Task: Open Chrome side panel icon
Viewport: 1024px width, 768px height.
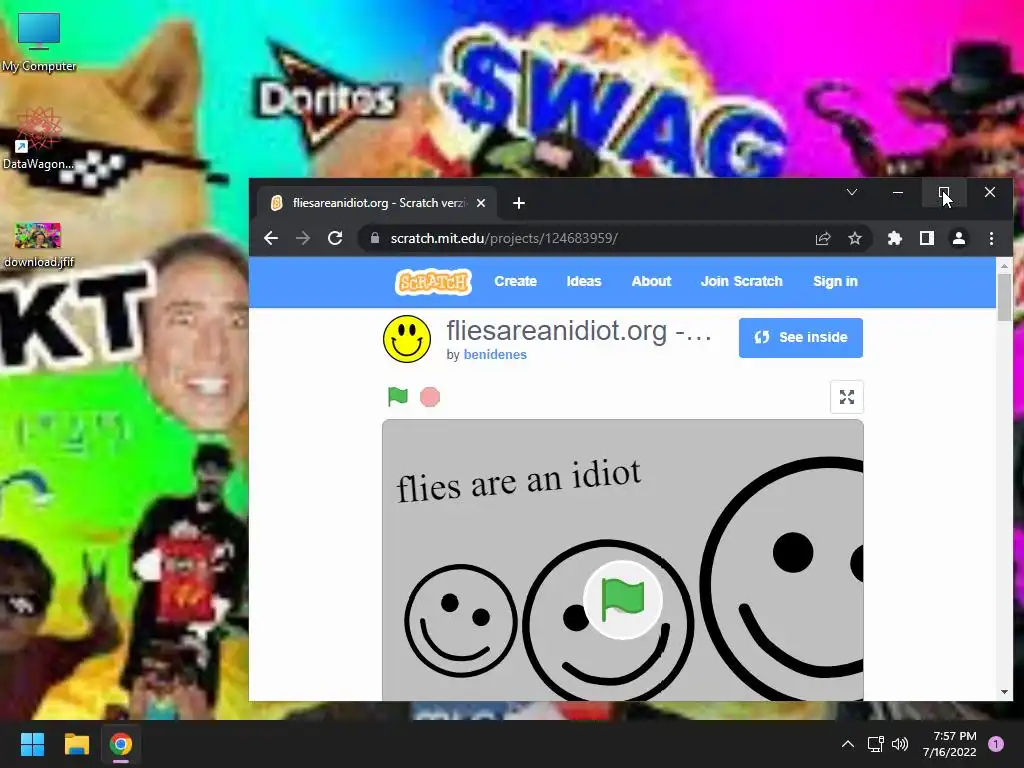Action: (x=927, y=238)
